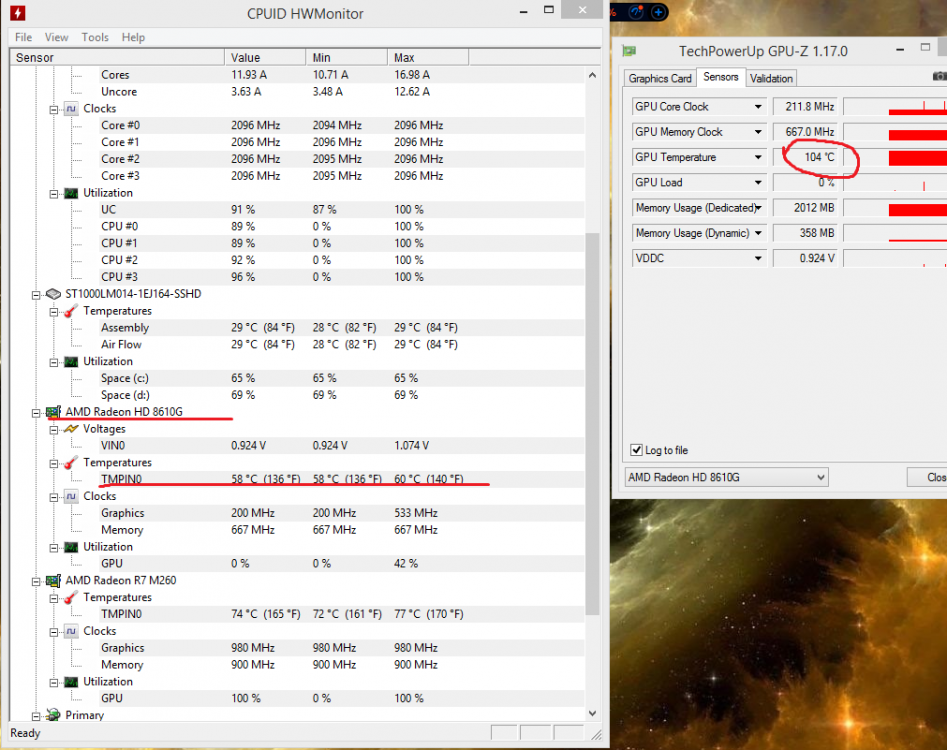947x750 pixels.
Task: Click the HWMonitor lightning bolt title icon
Action: (x=18, y=13)
